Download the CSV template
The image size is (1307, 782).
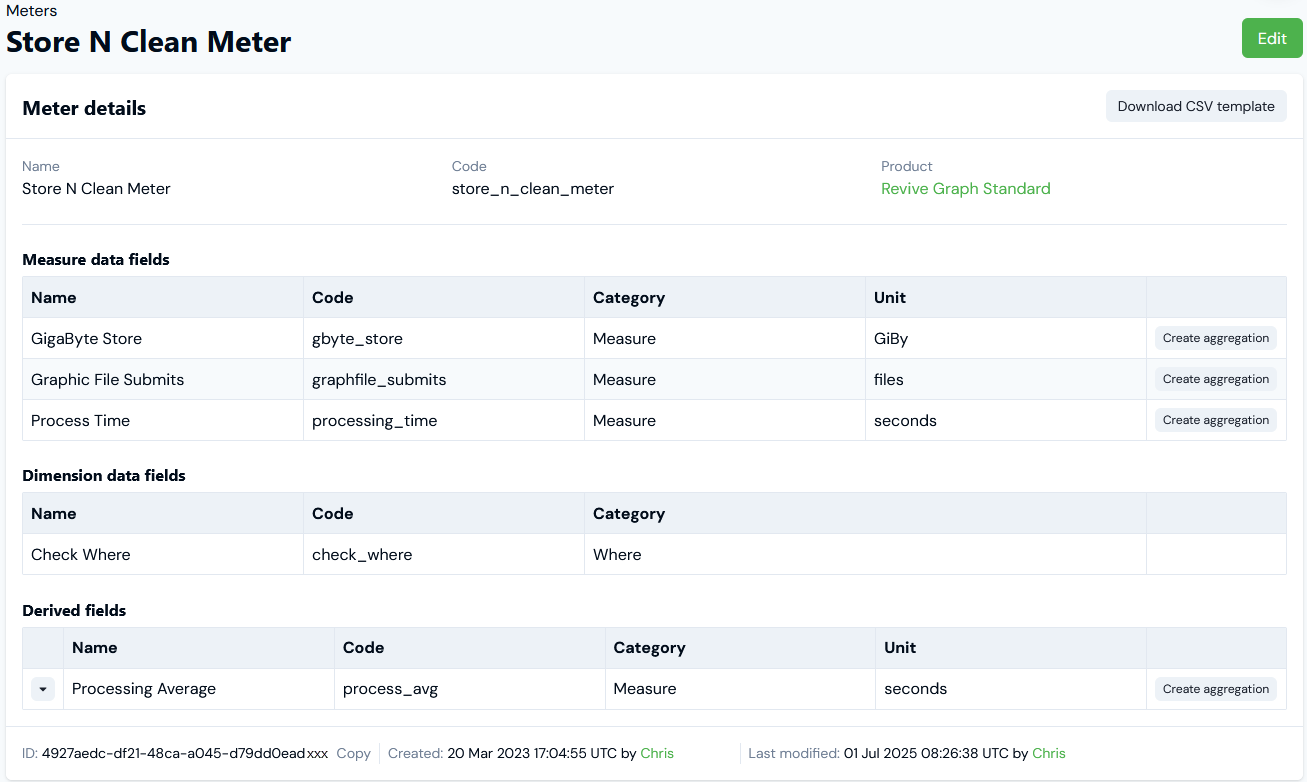tap(1196, 106)
